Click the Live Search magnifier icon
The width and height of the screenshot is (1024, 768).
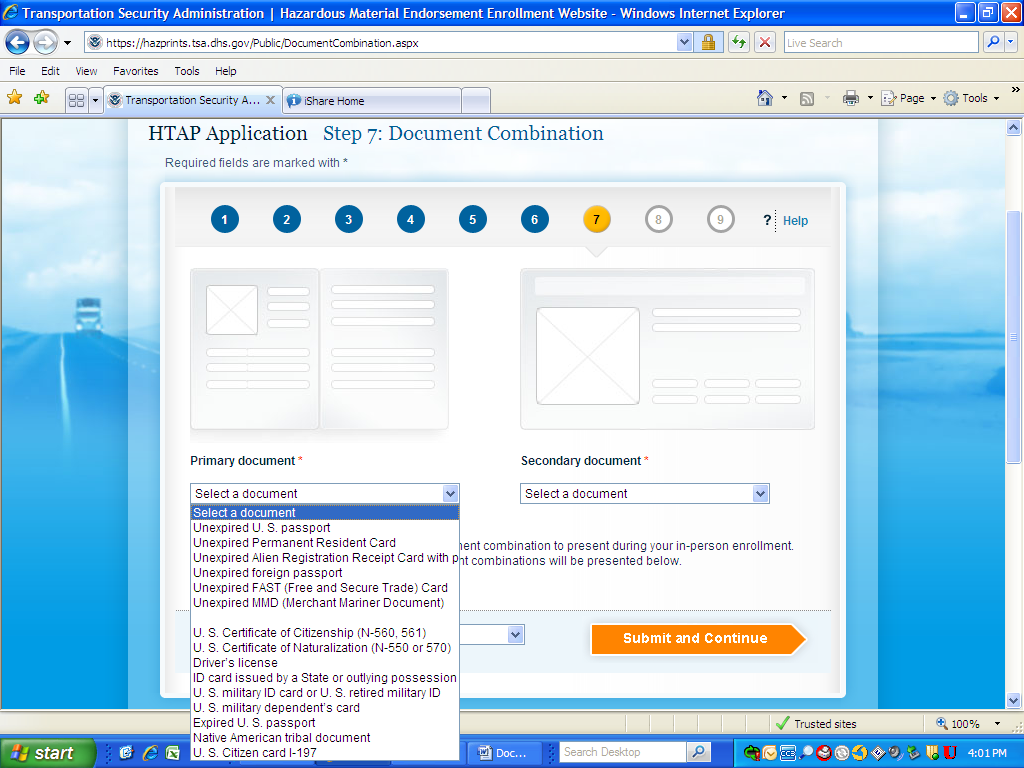(x=993, y=43)
